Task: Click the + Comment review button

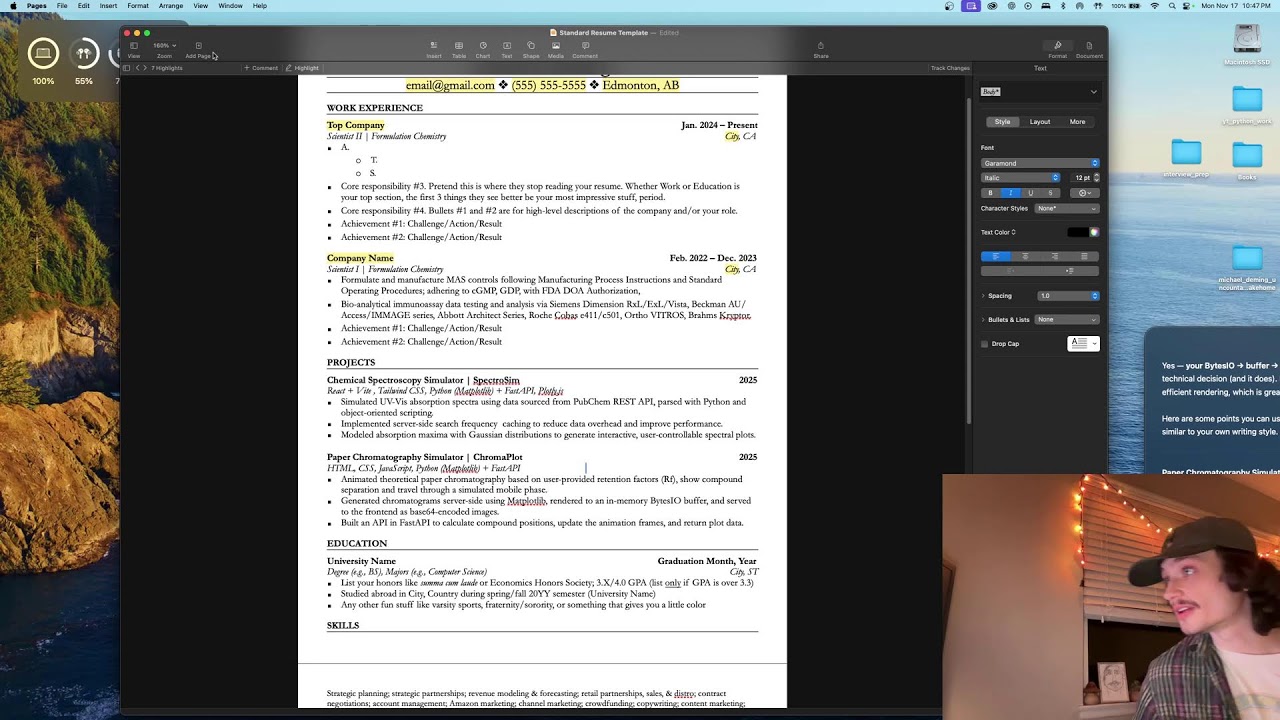Action: click(261, 68)
